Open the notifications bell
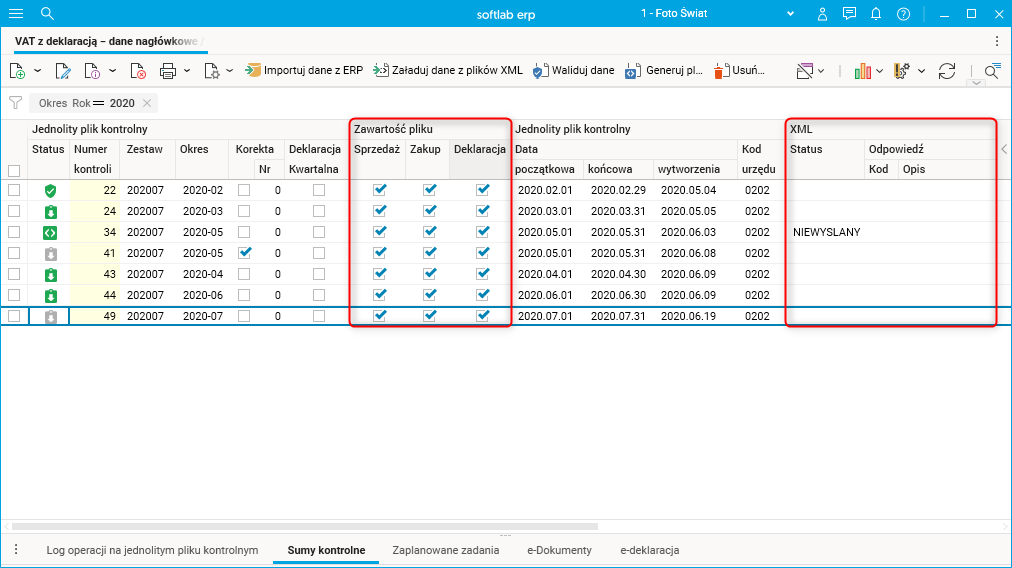 pos(876,14)
